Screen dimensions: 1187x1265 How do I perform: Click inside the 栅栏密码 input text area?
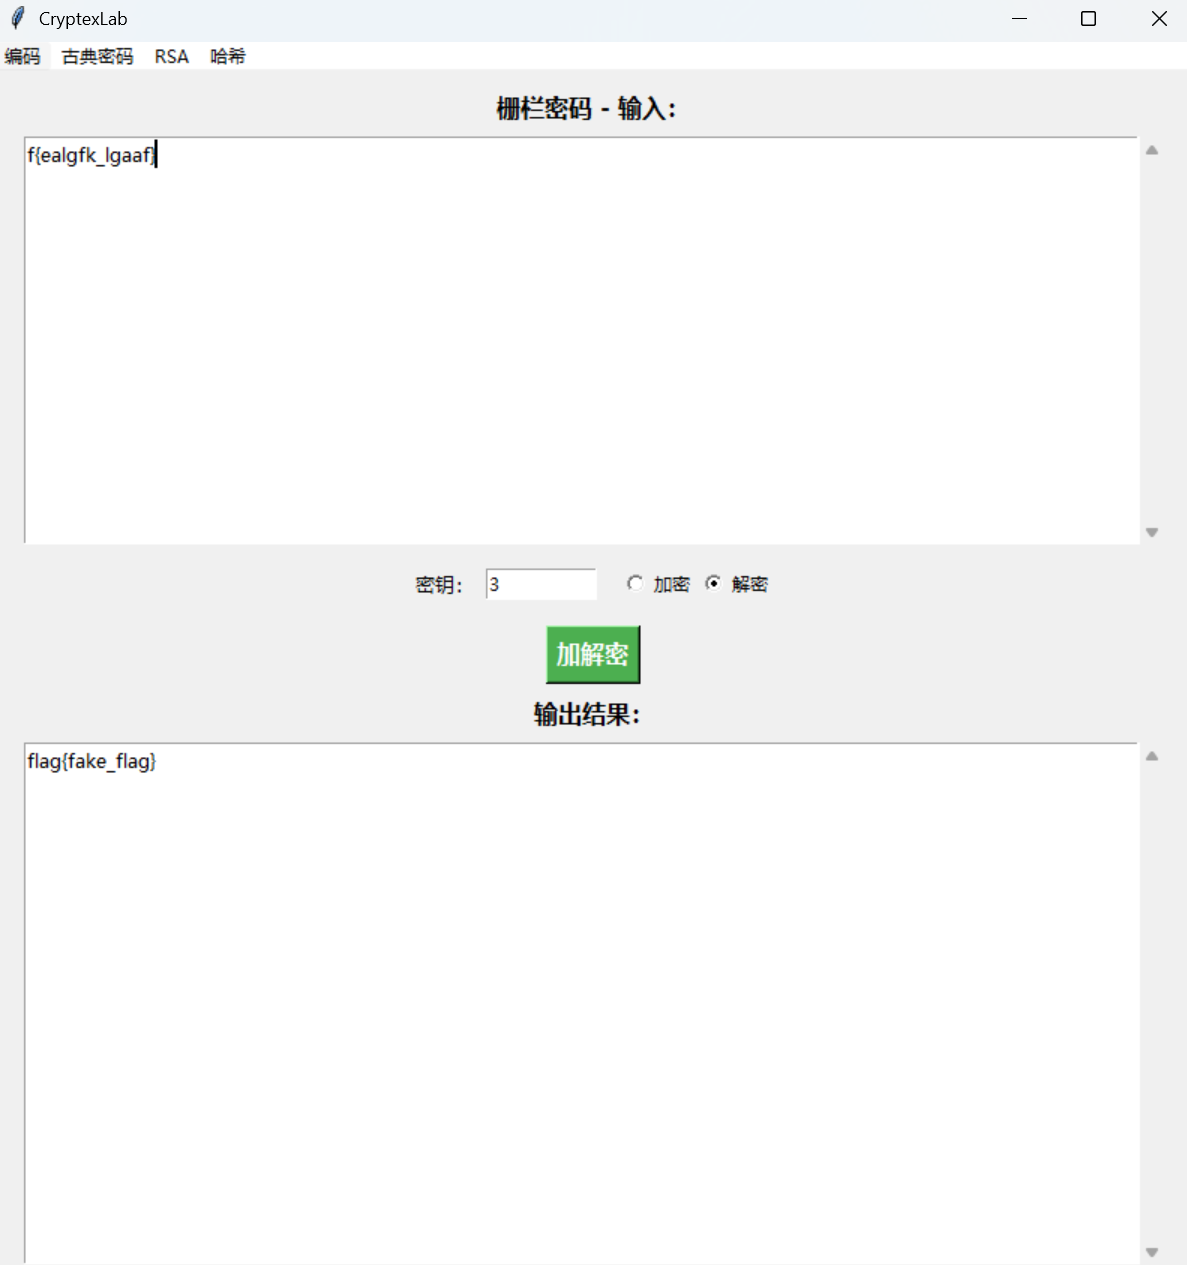coord(580,340)
